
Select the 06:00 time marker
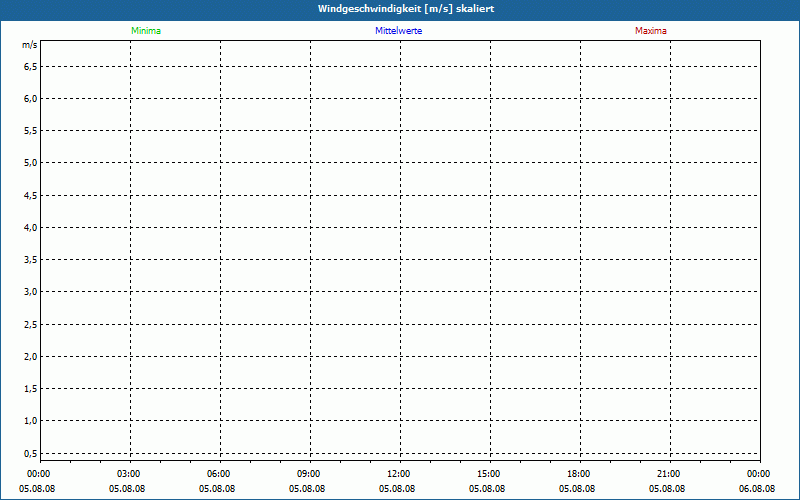click(x=219, y=474)
